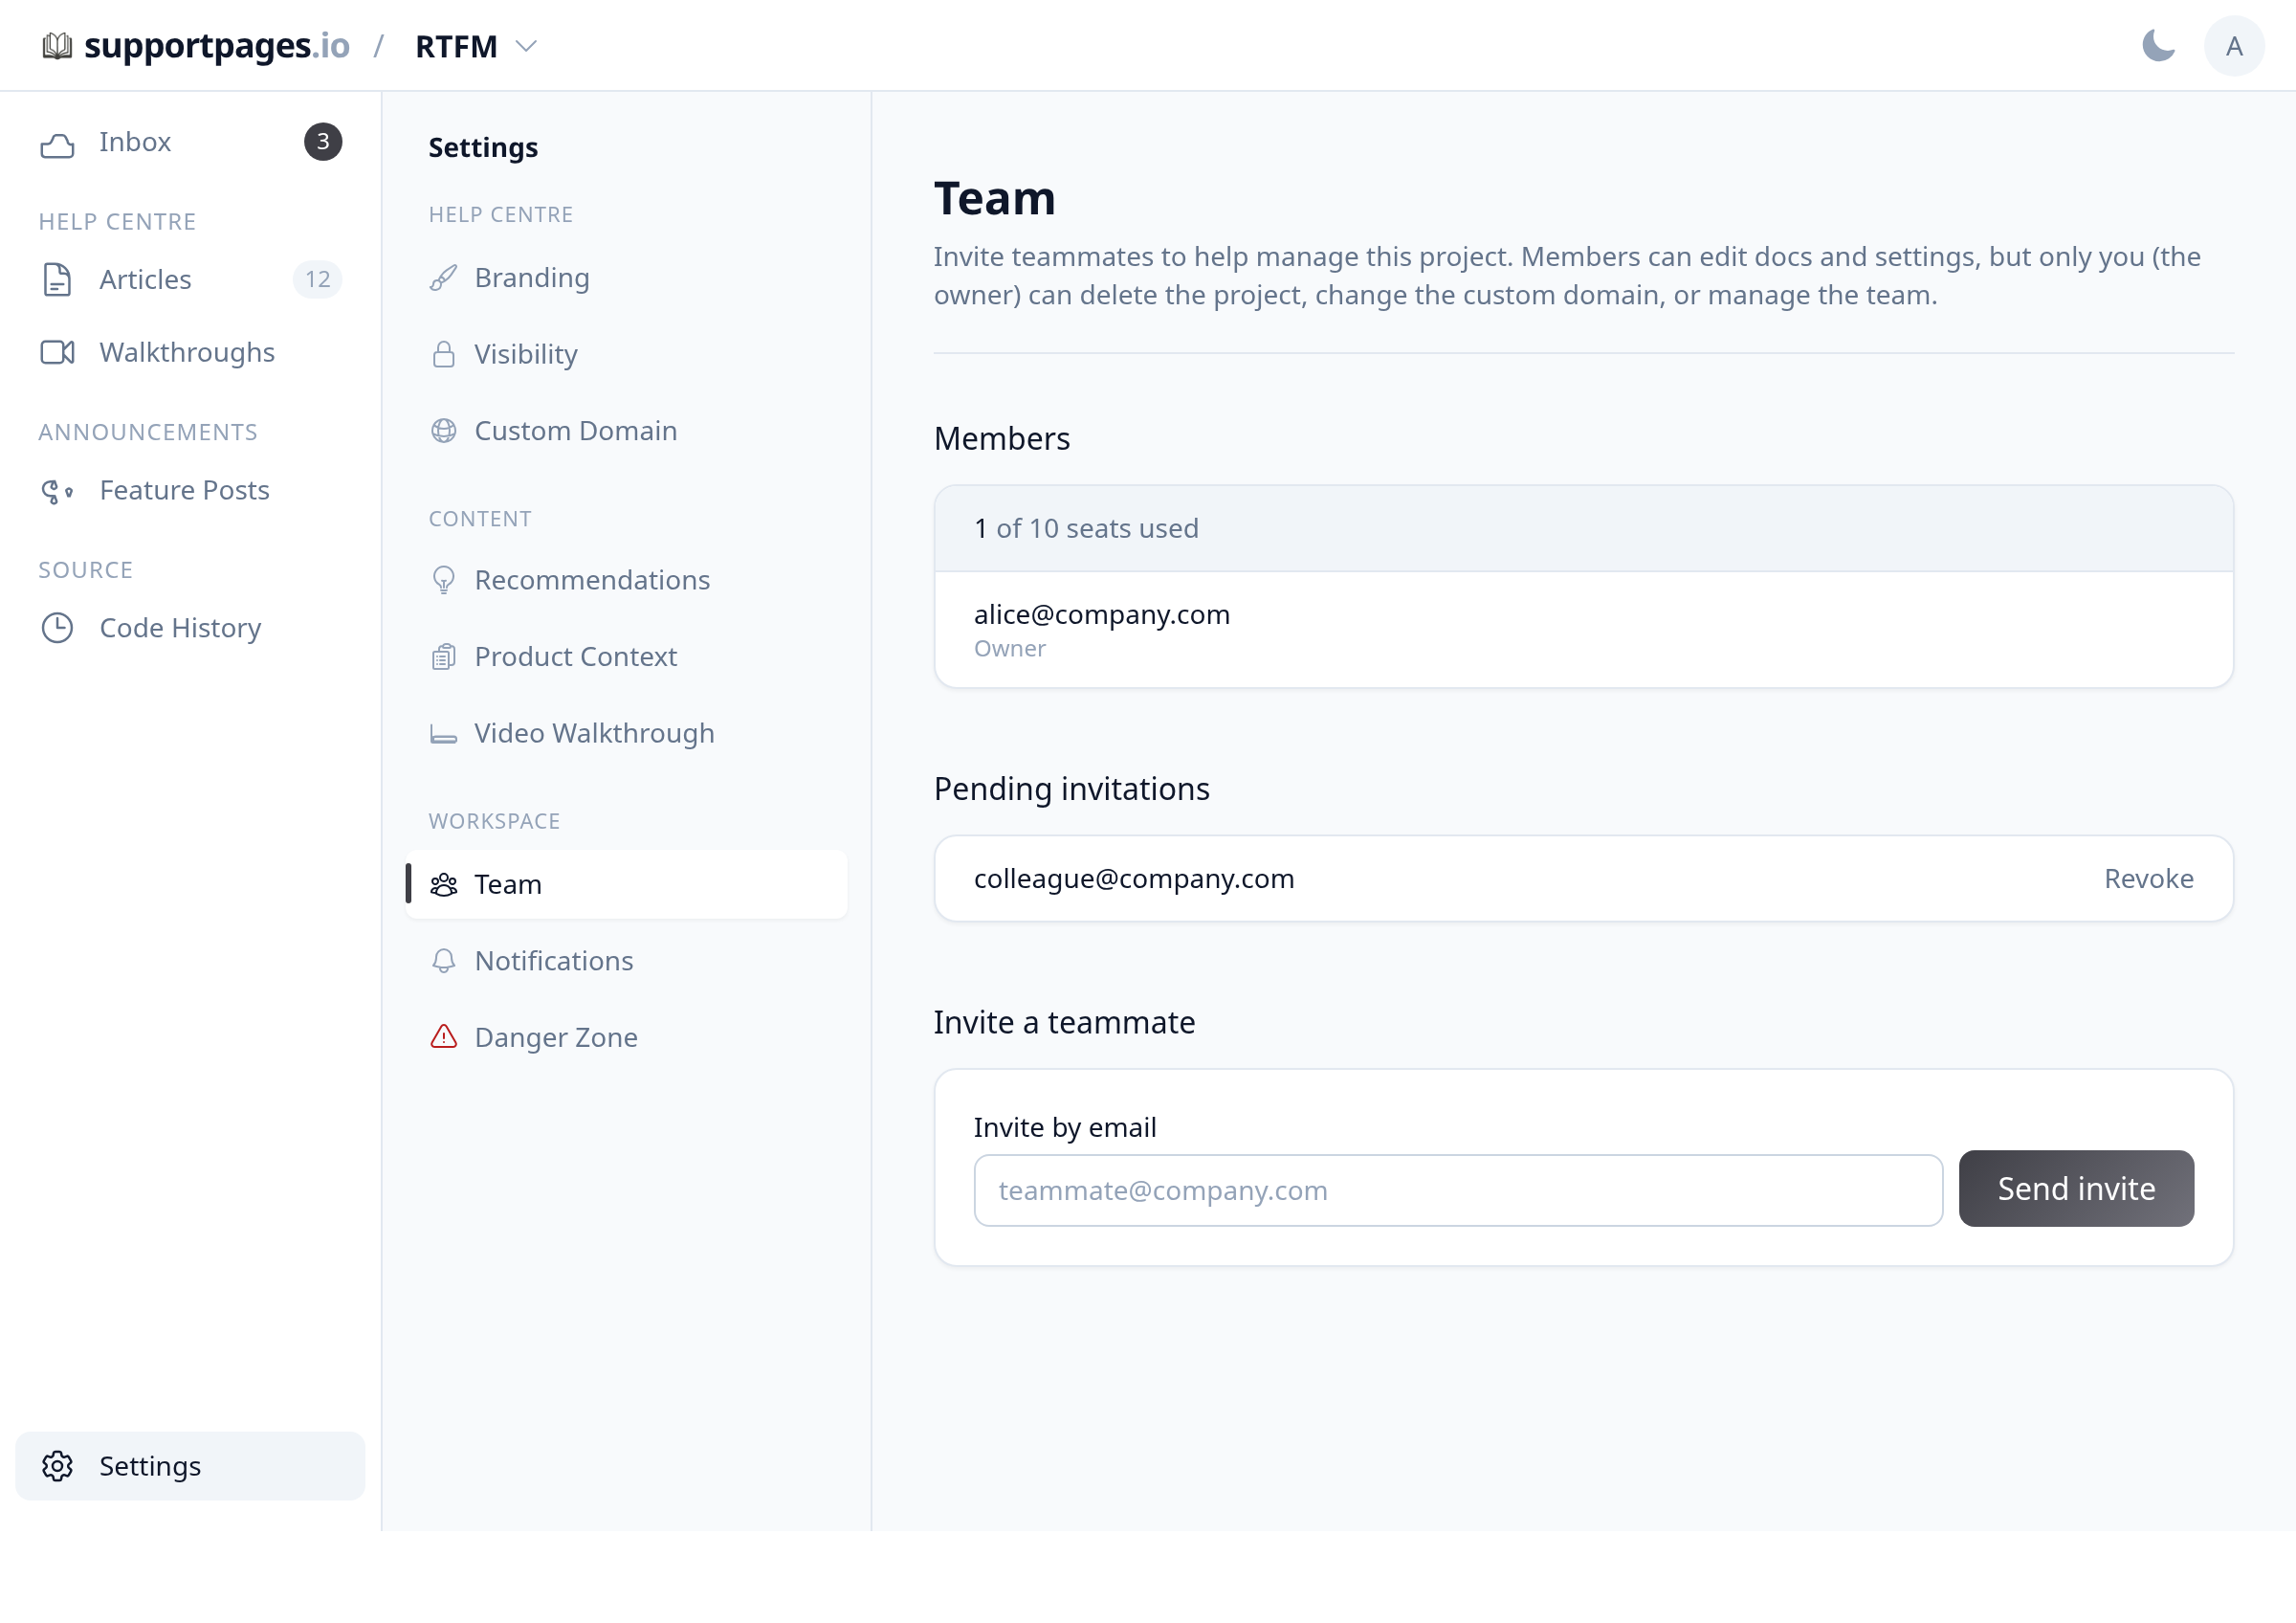Click the Team people icon
Viewport: 2296px width, 1623px height.
click(444, 885)
